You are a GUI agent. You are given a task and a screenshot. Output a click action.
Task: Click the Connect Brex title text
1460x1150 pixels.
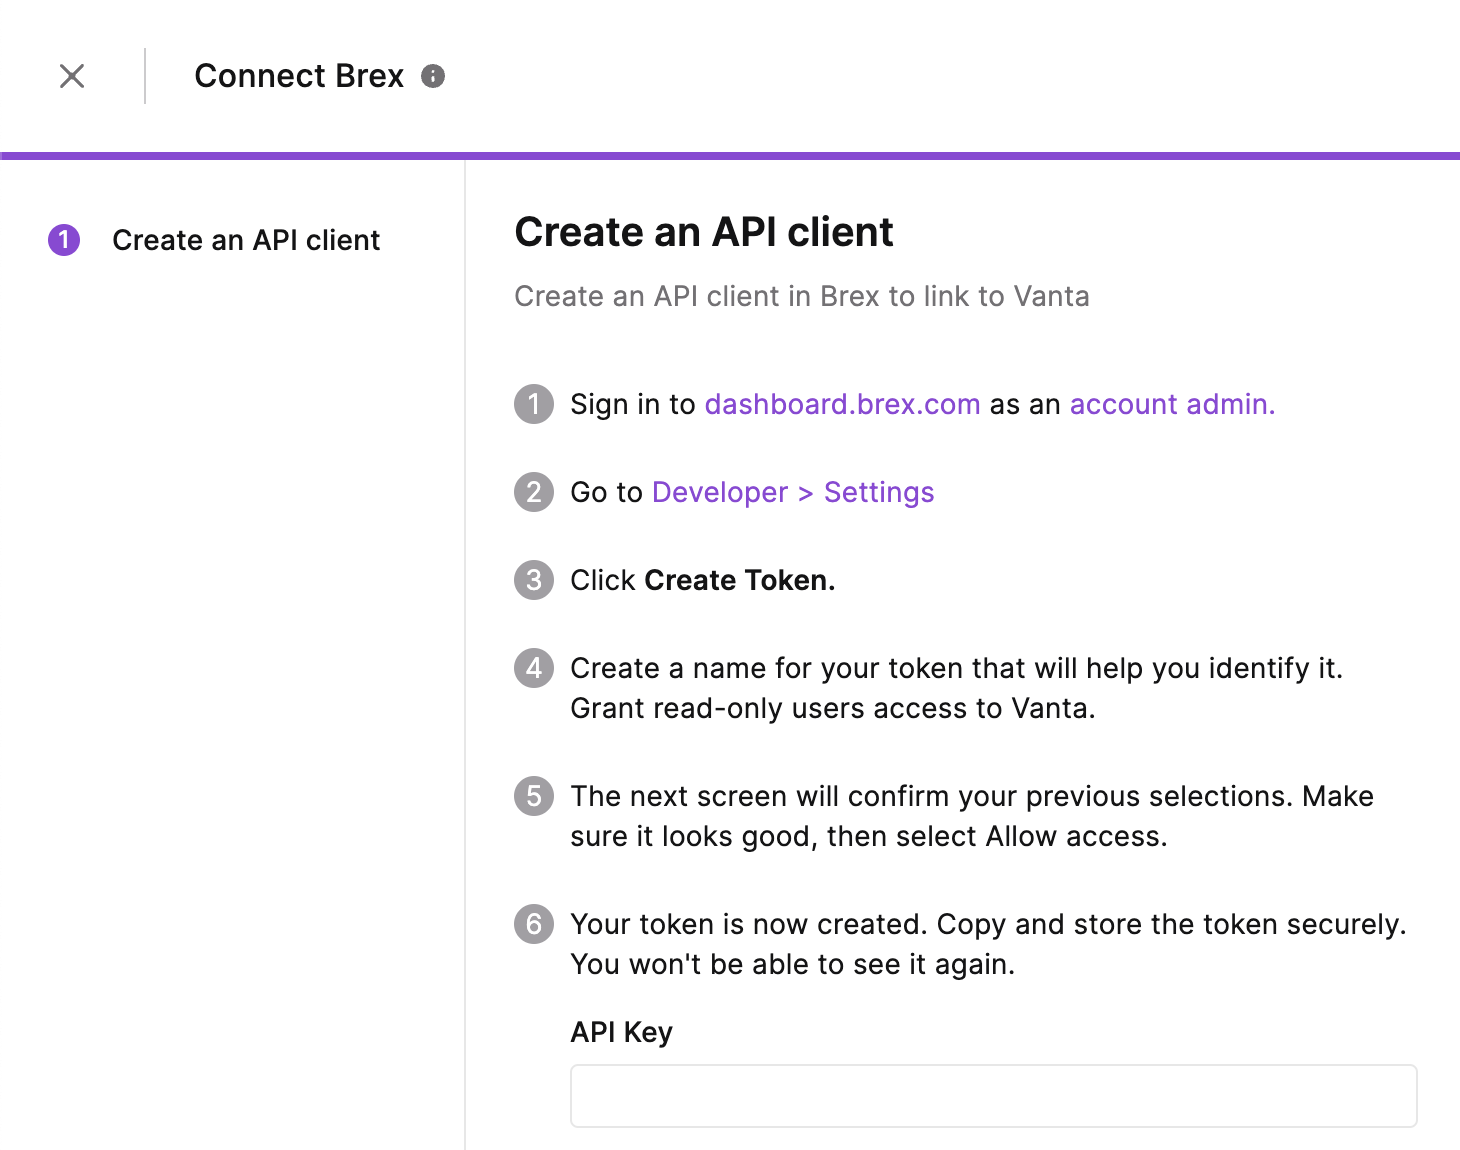299,76
